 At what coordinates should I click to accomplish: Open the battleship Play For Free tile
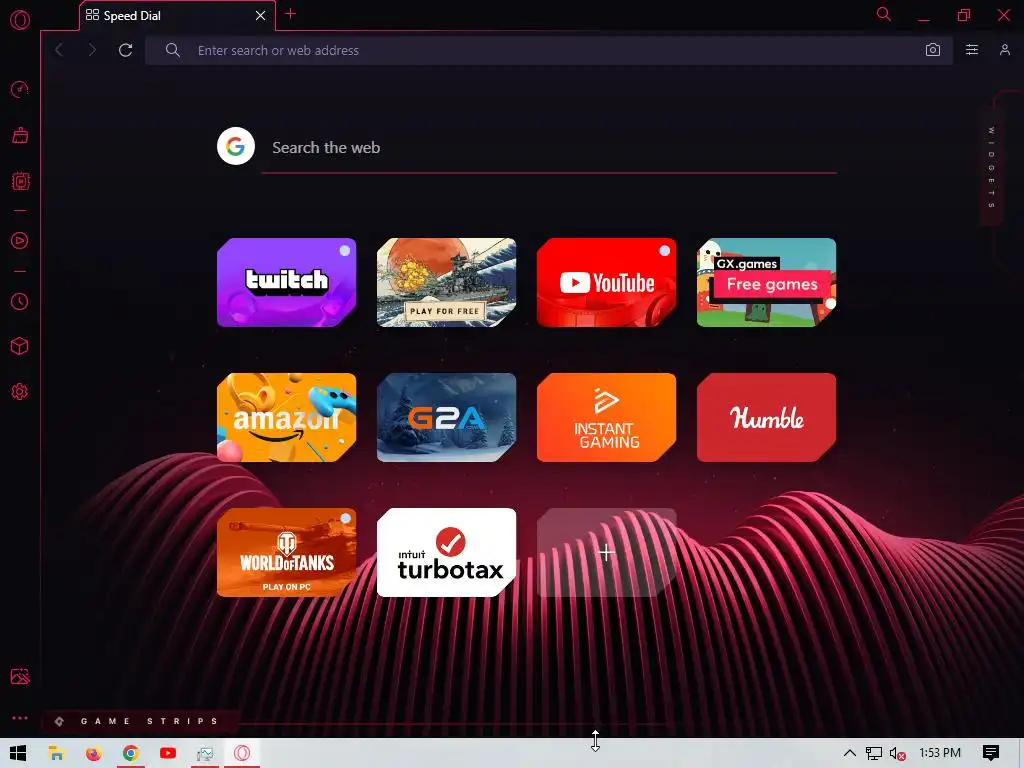447,282
